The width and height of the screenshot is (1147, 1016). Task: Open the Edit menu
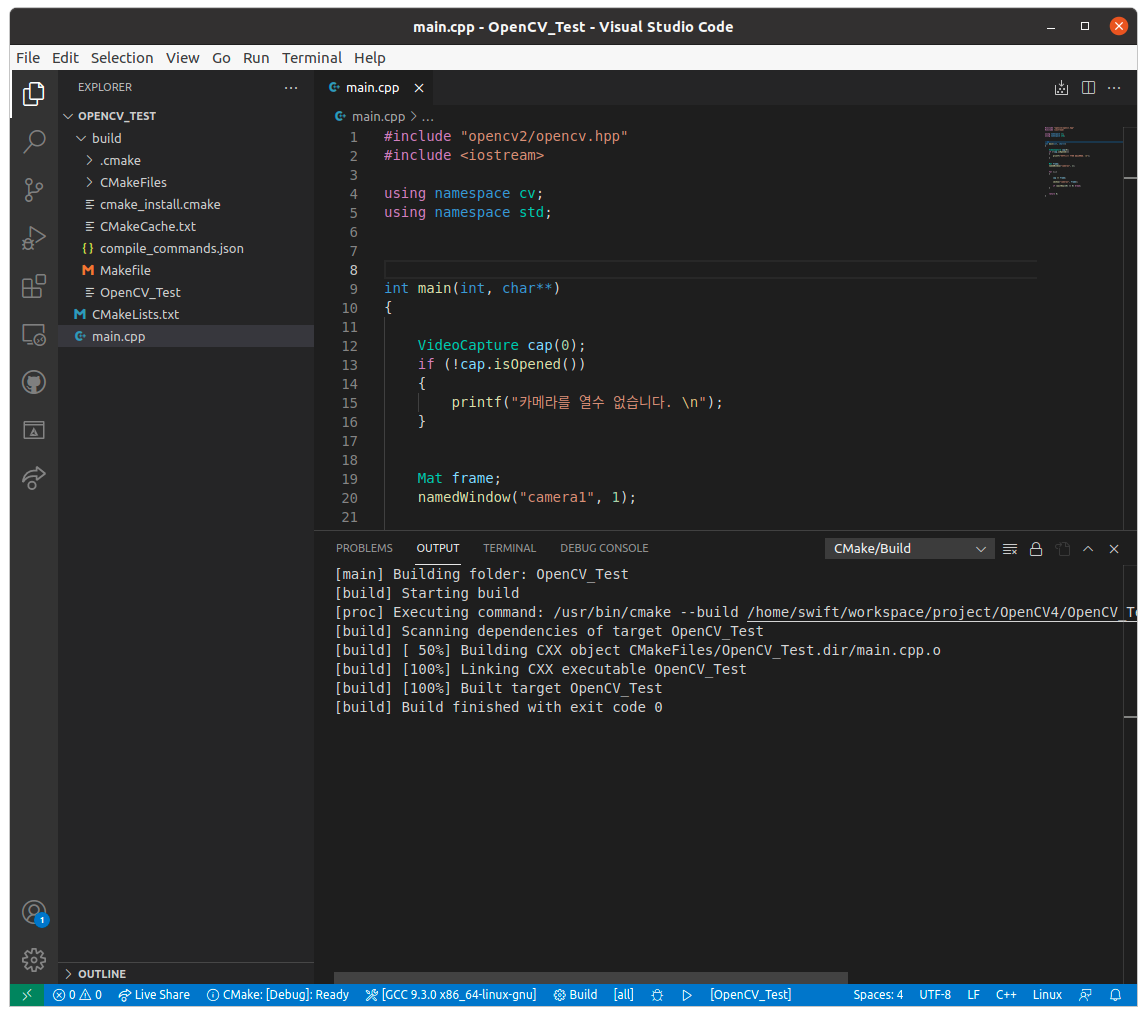coord(65,58)
